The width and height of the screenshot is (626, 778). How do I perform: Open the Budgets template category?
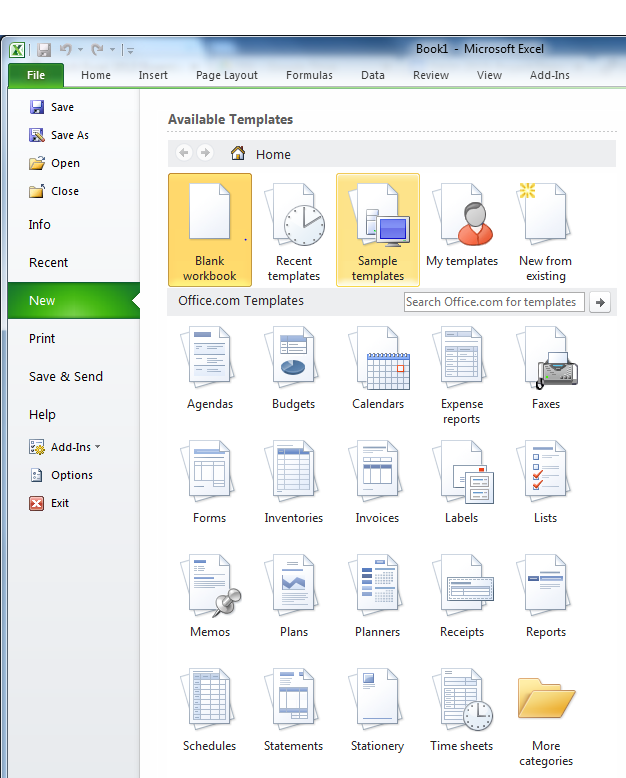coord(294,369)
